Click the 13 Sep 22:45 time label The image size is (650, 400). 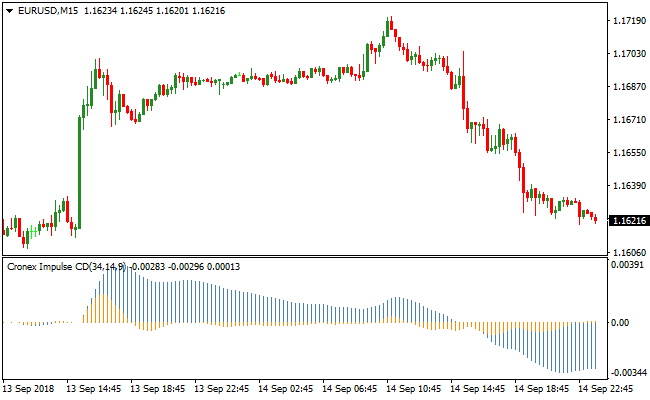pos(222,389)
